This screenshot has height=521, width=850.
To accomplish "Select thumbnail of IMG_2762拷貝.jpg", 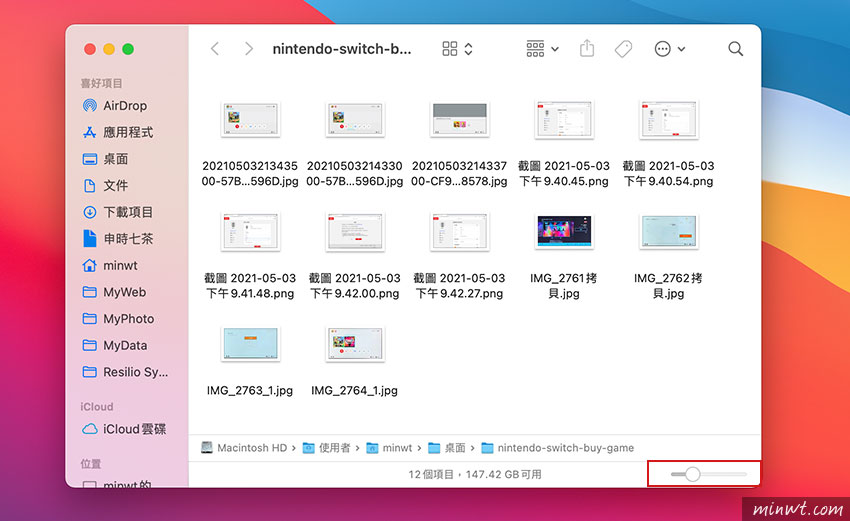I will (x=668, y=231).
